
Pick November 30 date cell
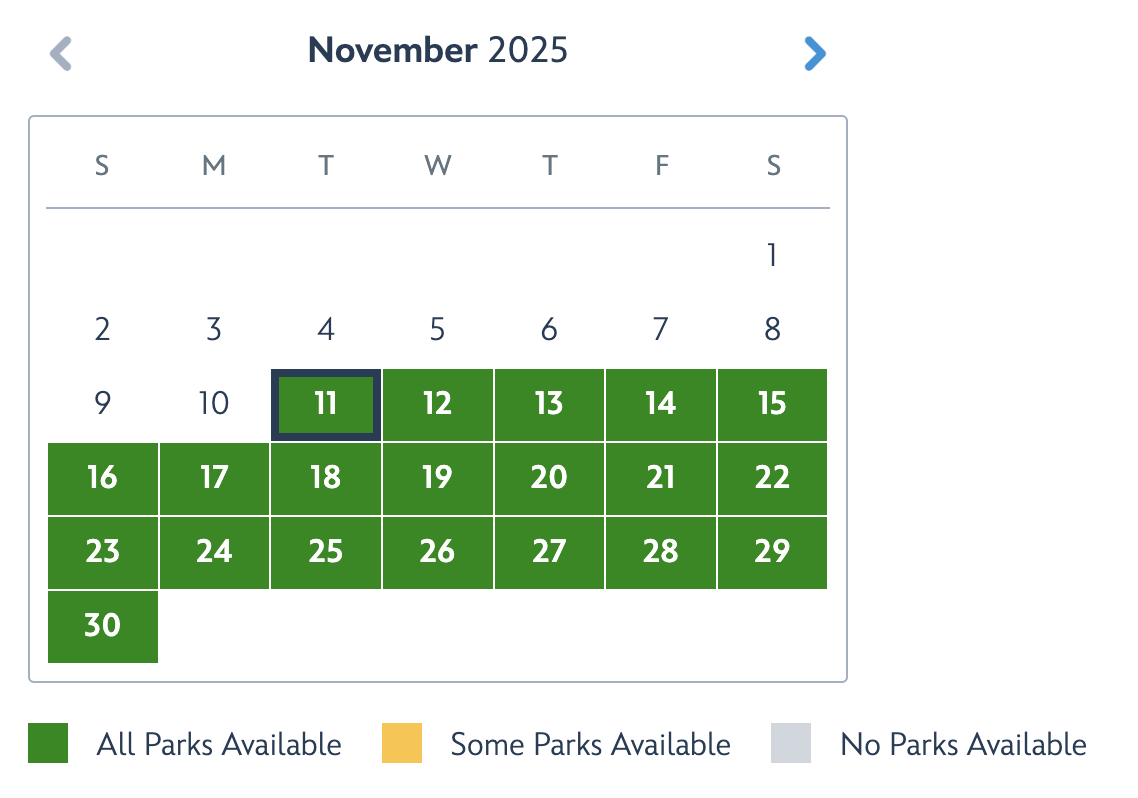102,626
